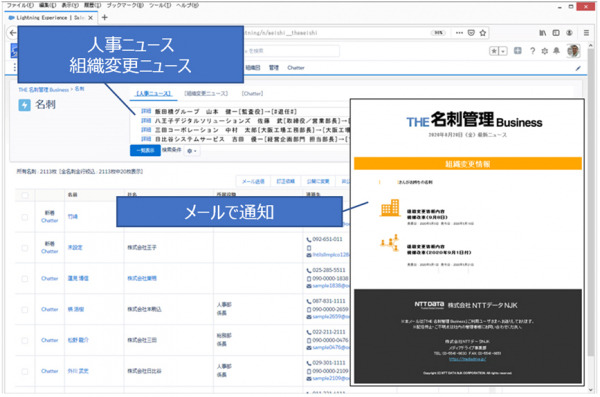Switch to the 組織変更ニュース tab
This screenshot has width=600, height=397.
click(x=206, y=93)
